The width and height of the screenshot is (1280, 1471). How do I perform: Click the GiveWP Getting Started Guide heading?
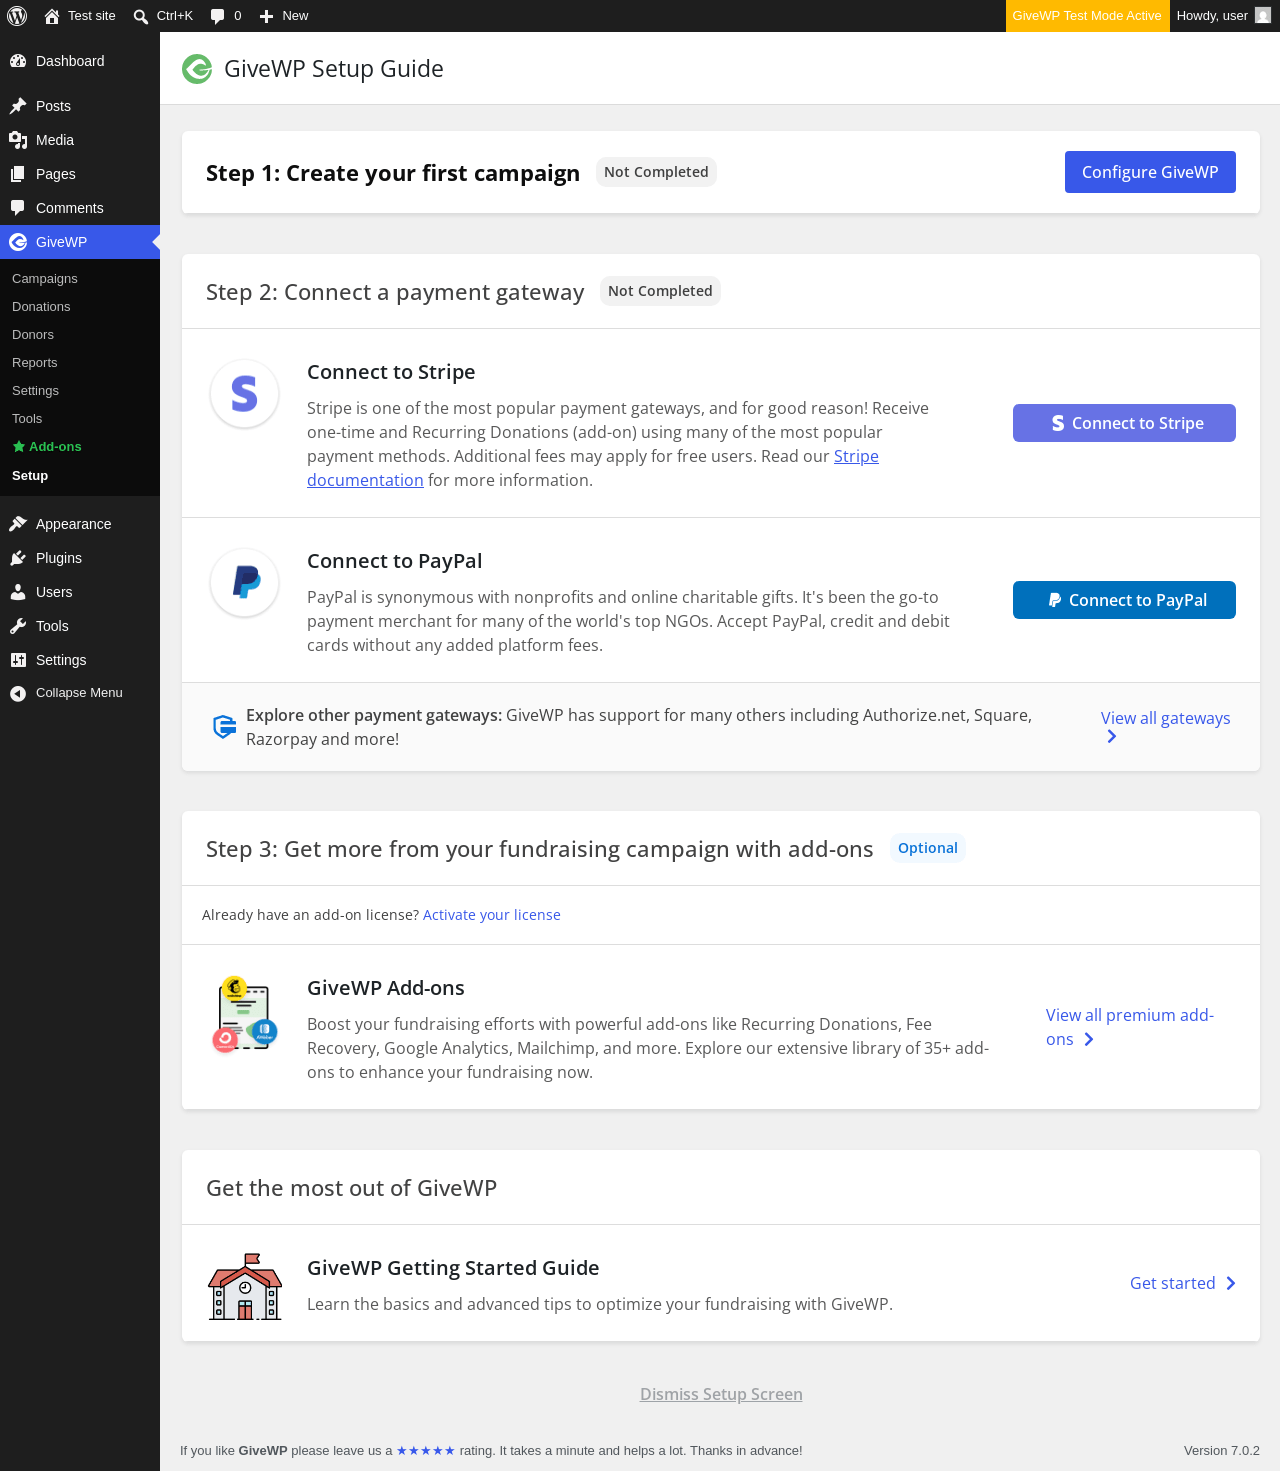(453, 1268)
